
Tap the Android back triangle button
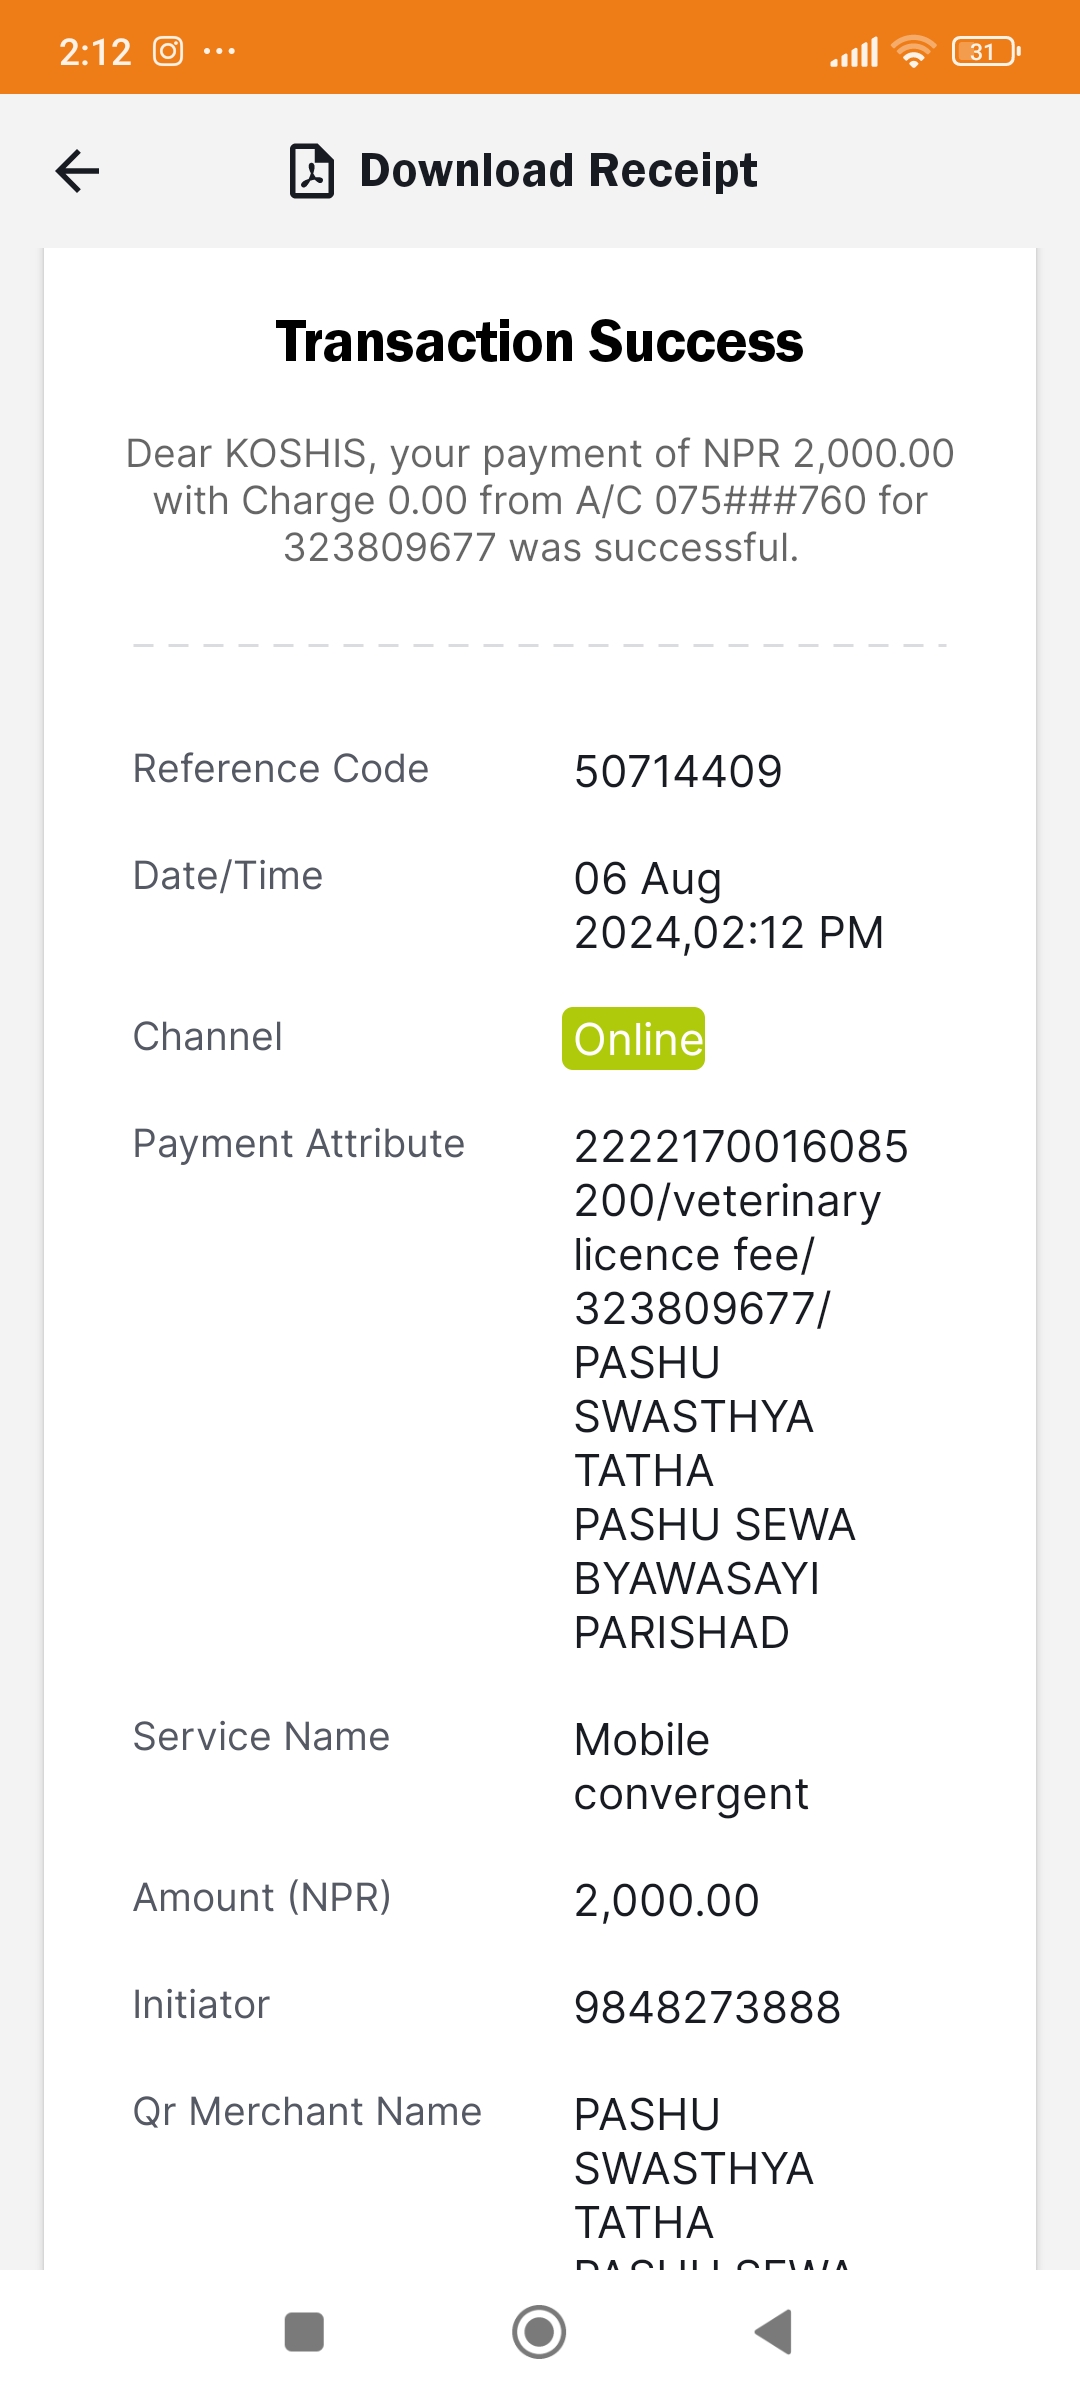point(773,2332)
